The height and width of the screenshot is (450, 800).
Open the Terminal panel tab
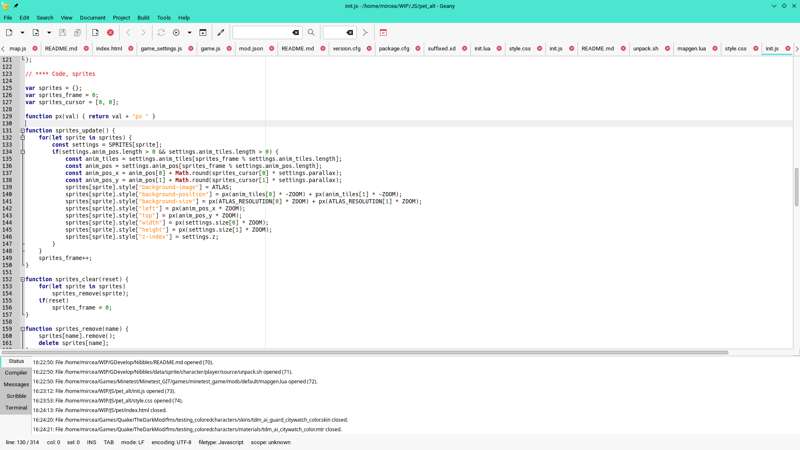coord(16,408)
